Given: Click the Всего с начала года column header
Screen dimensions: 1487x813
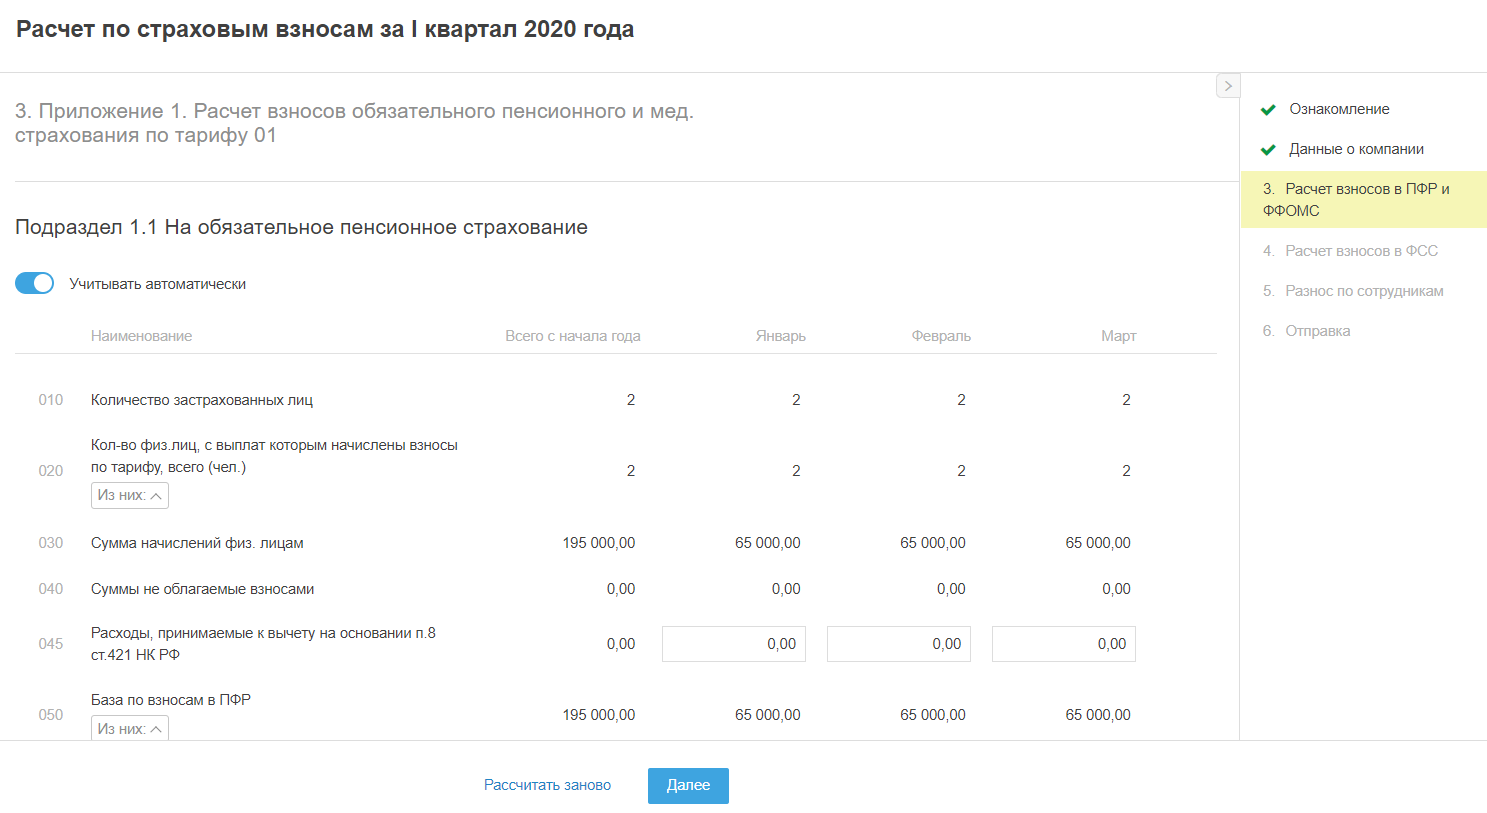Looking at the screenshot, I should [x=572, y=336].
